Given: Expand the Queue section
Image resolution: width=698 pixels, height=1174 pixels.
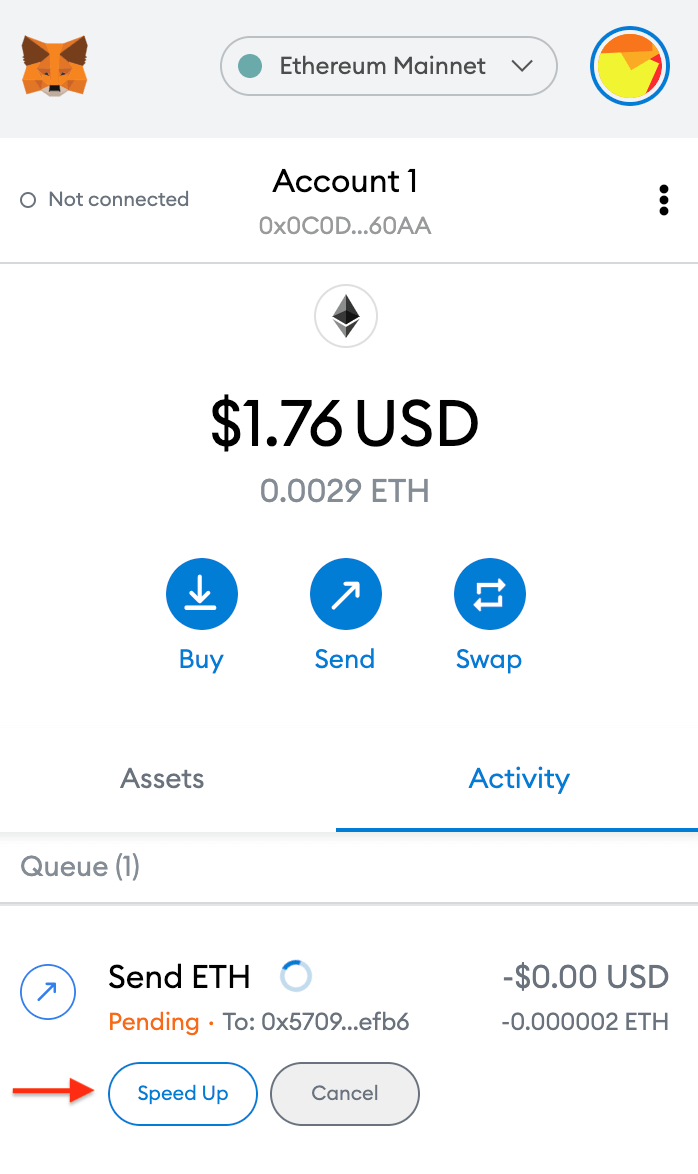Looking at the screenshot, I should [79, 867].
